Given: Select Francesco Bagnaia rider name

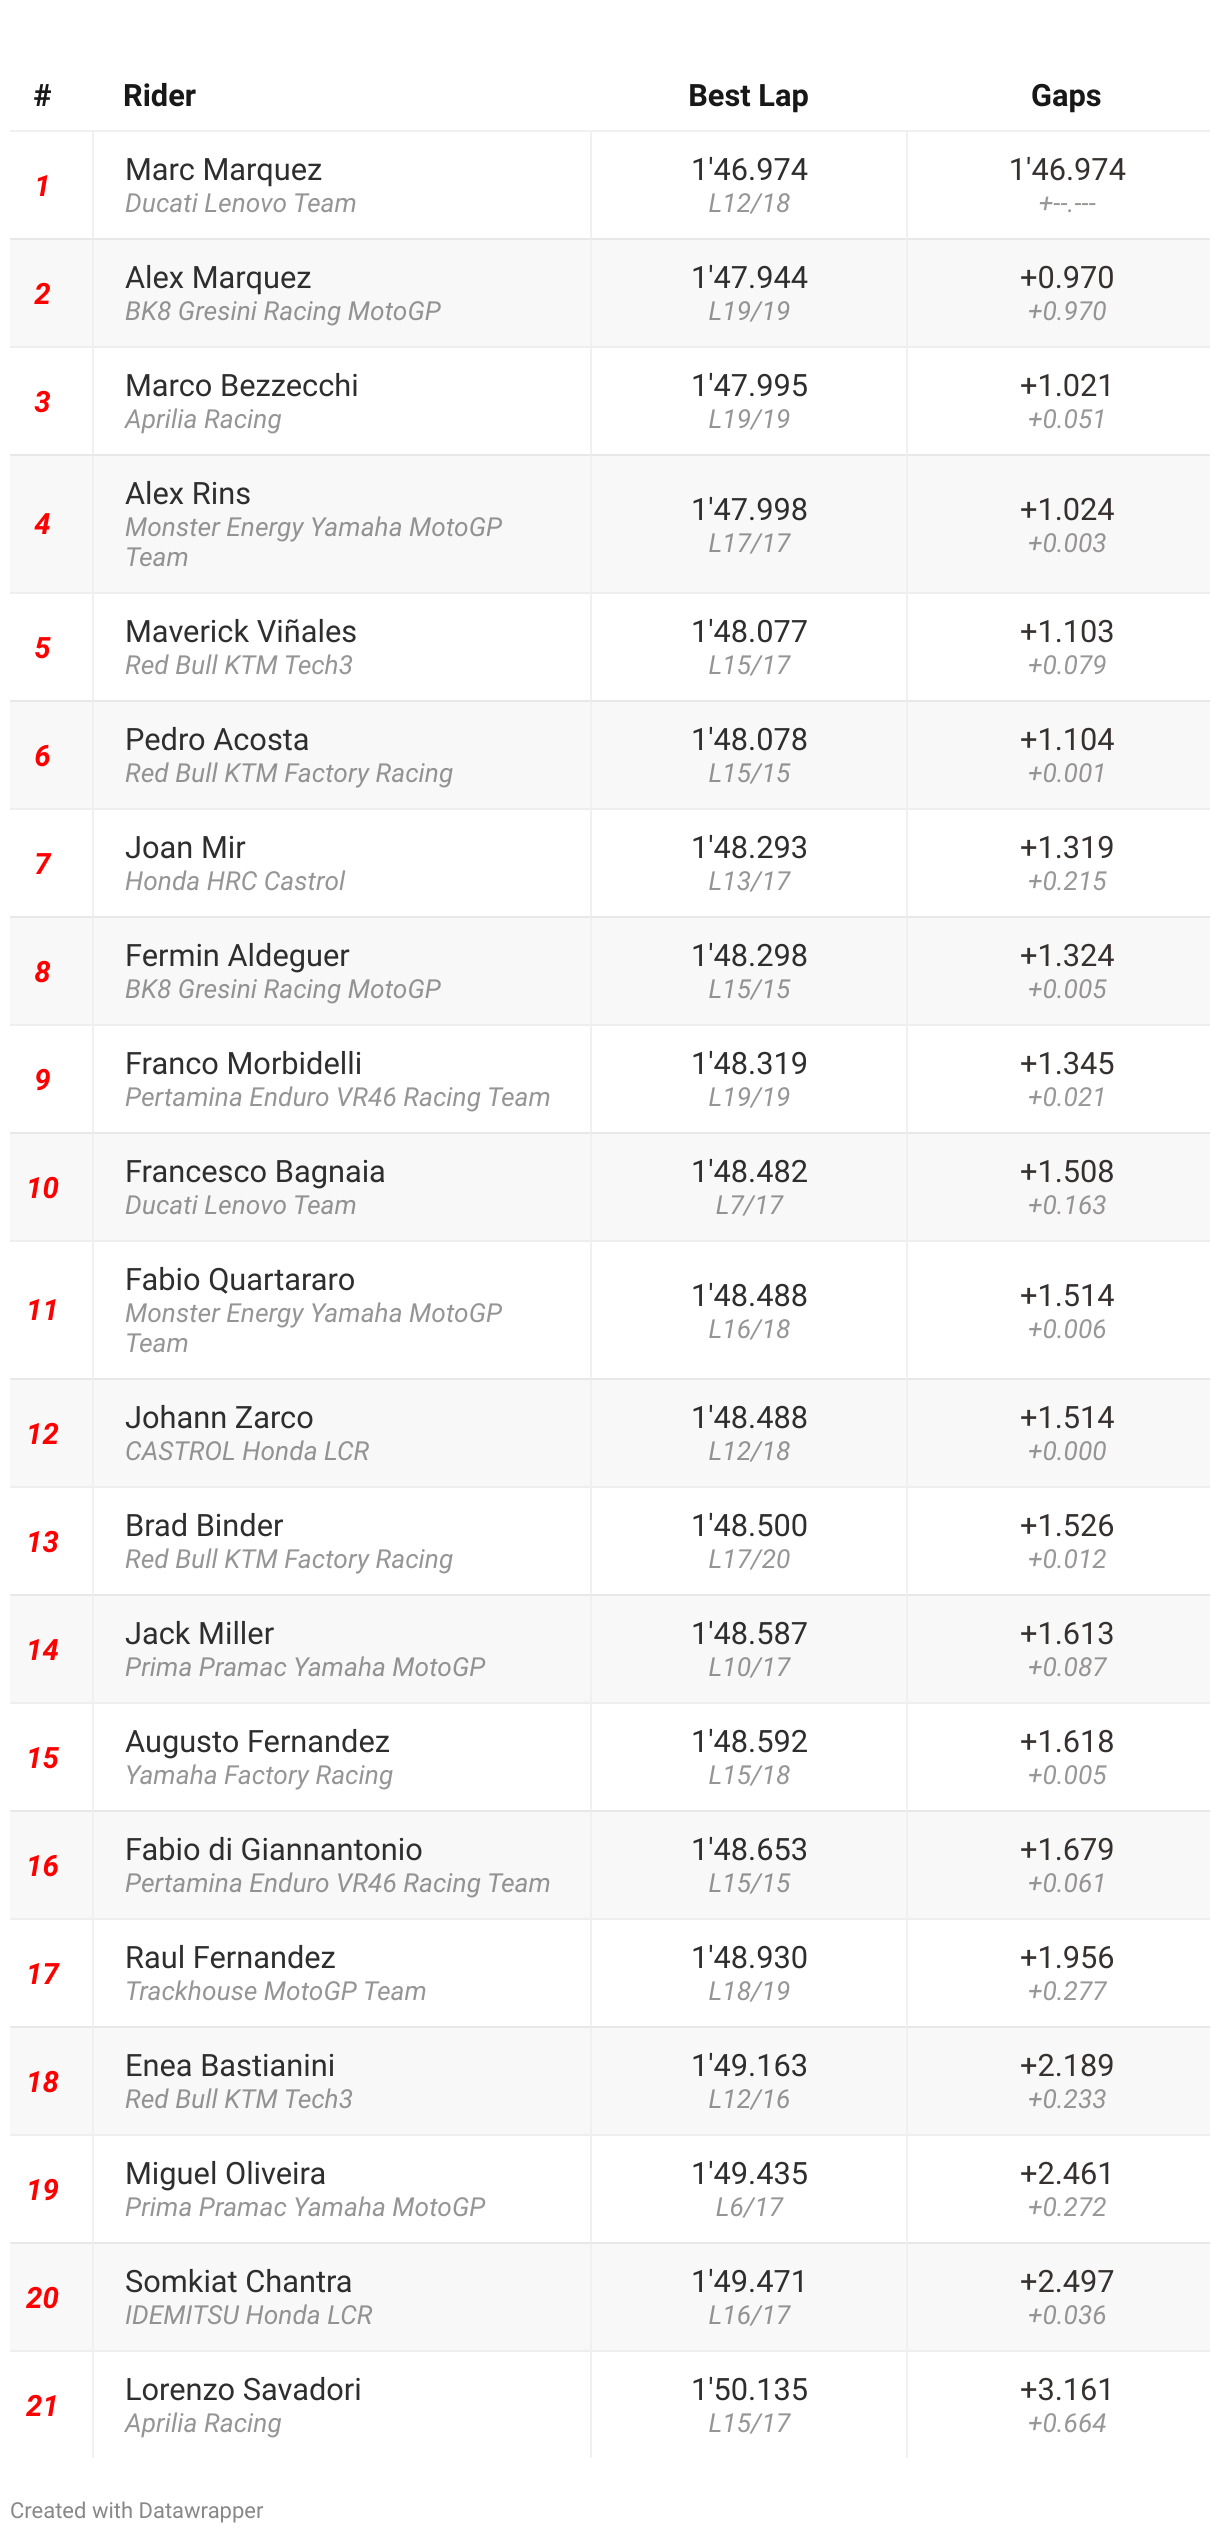Looking at the screenshot, I should [255, 1172].
